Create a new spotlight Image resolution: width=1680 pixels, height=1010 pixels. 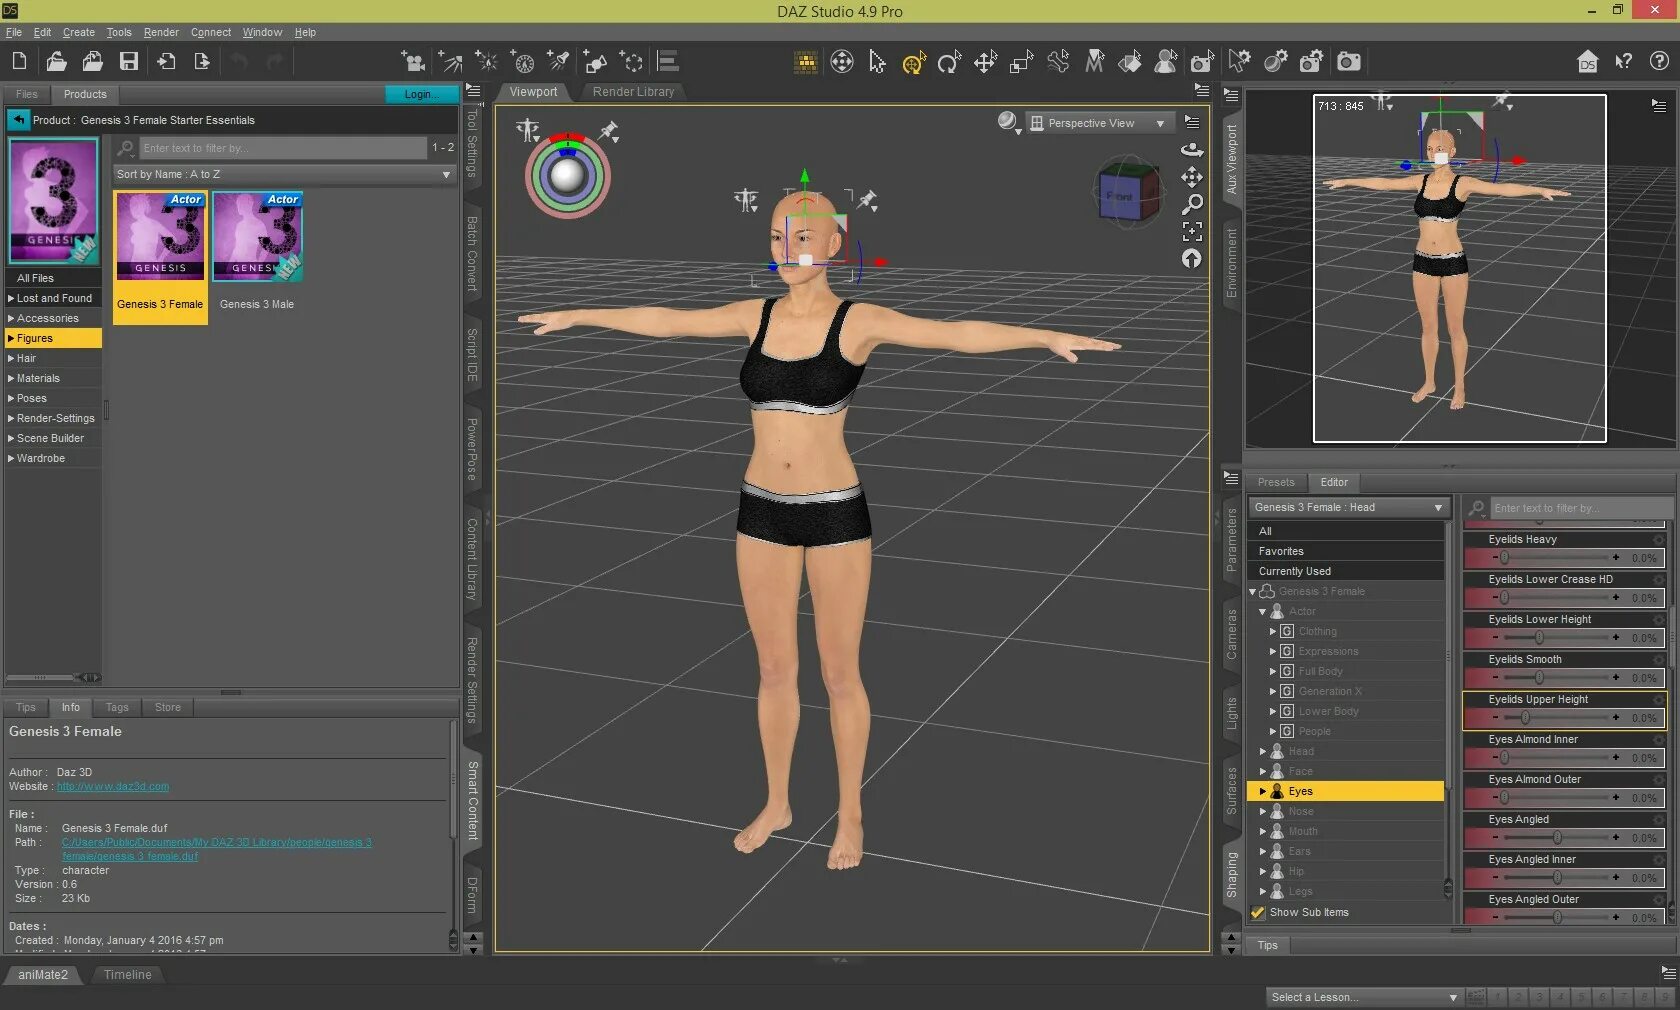click(558, 61)
